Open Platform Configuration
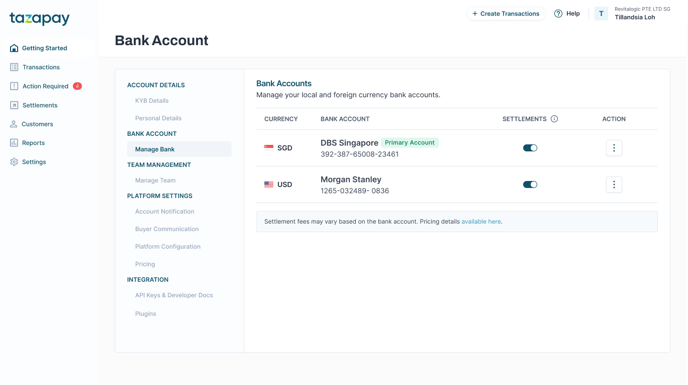 (168, 246)
